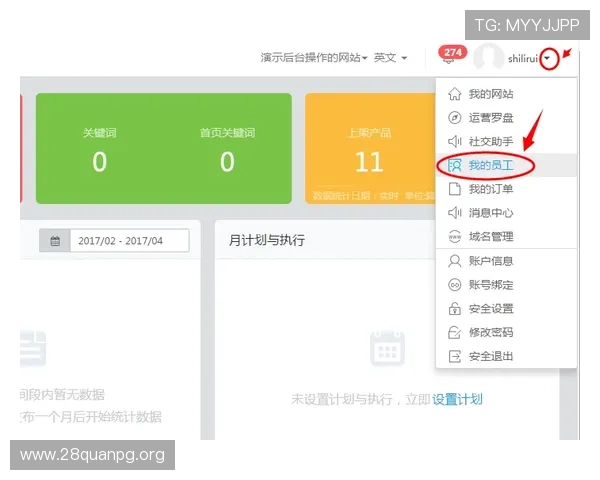Click the shilirui user avatar picture
Viewport: 600px width, 480px height.
pos(489,57)
